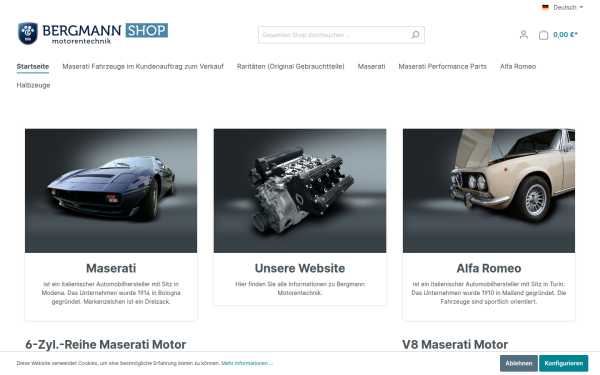Click the Alfa Romeo description text about Turin
The image size is (600, 375).
coord(489,293)
